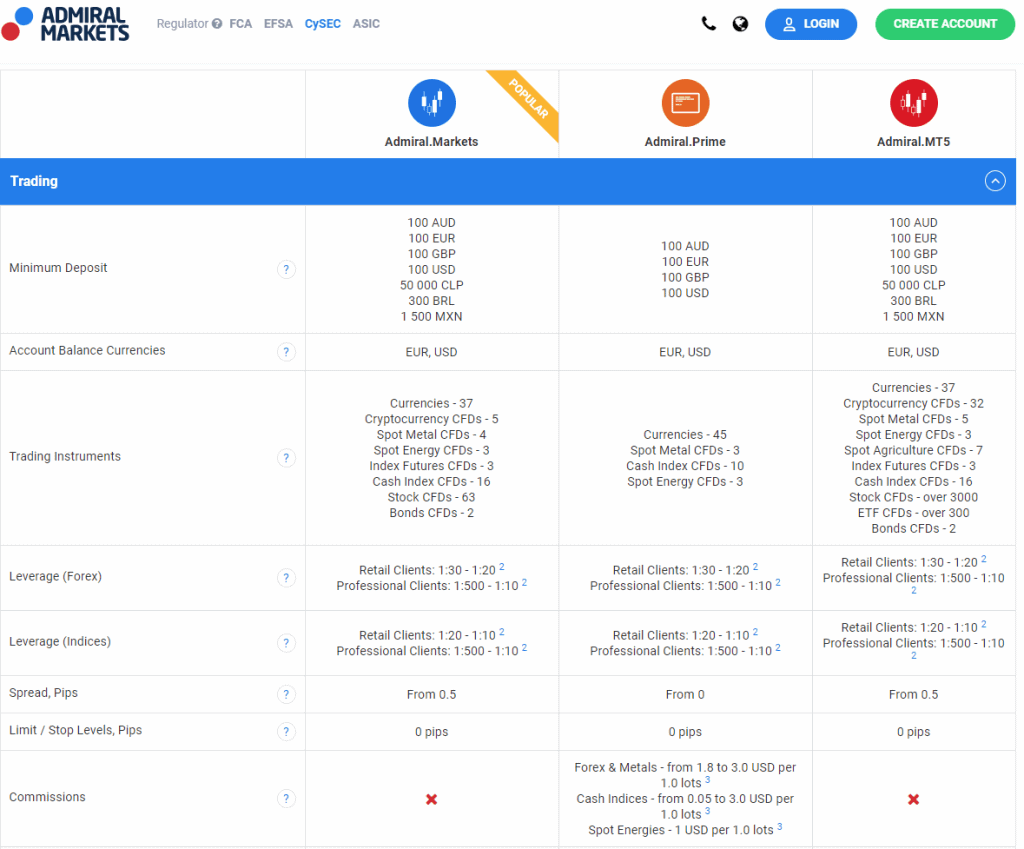Select FCA regulator
1024x849 pixels.
pyautogui.click(x=240, y=24)
